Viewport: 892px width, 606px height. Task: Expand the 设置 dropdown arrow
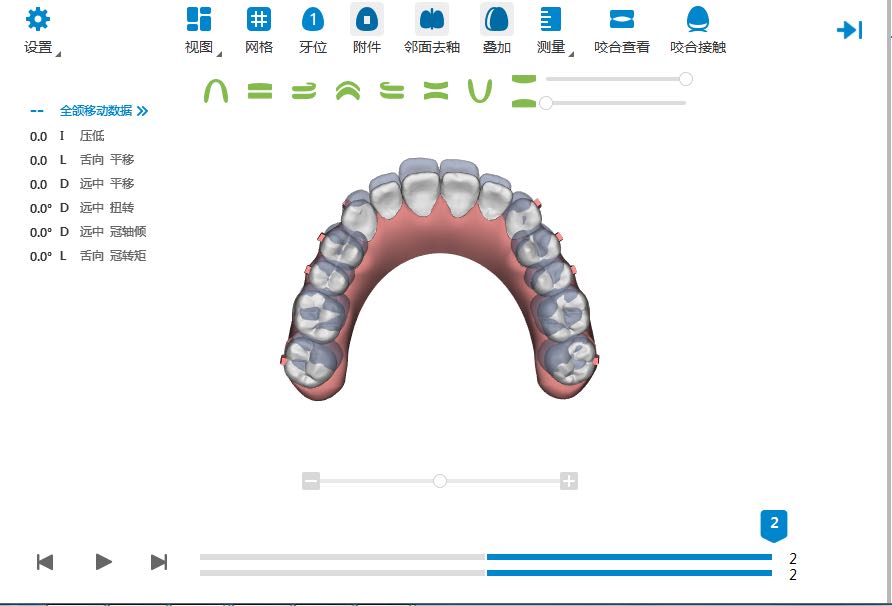coord(57,54)
